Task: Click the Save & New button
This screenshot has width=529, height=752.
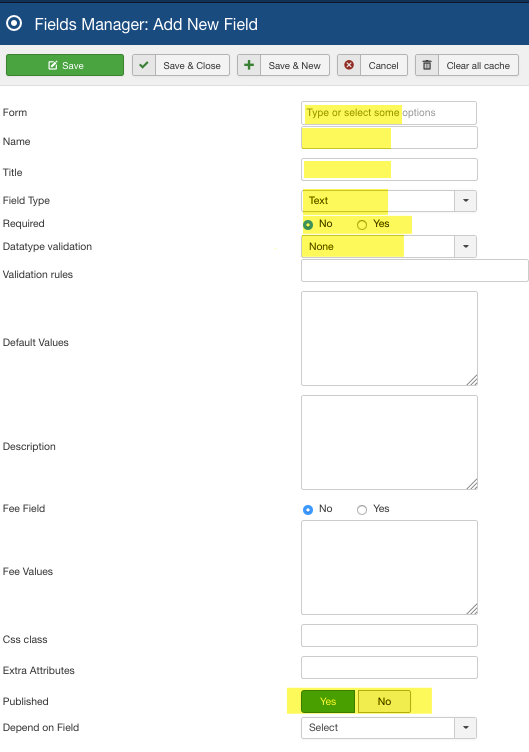Action: point(283,65)
